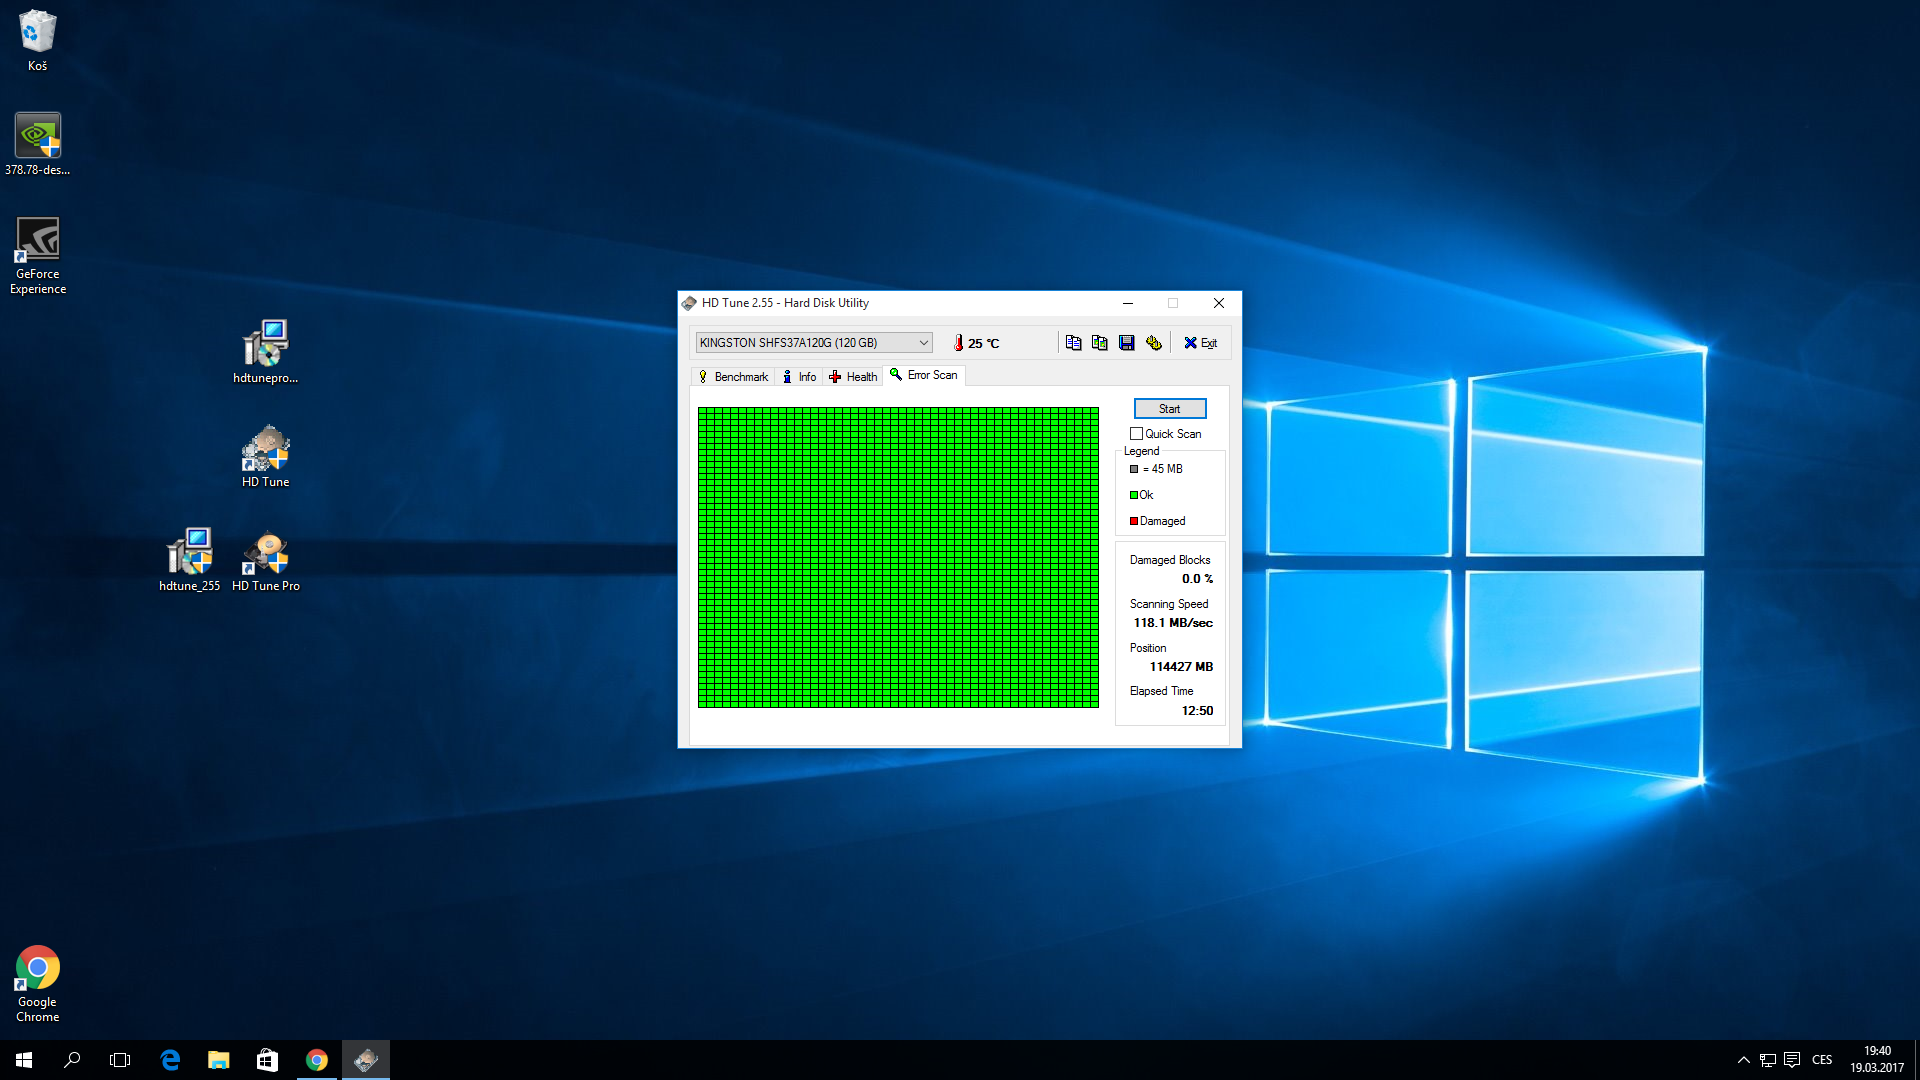Click the elapsed time 12:50 value
Screen dimensions: 1920x1080
coord(1197,711)
